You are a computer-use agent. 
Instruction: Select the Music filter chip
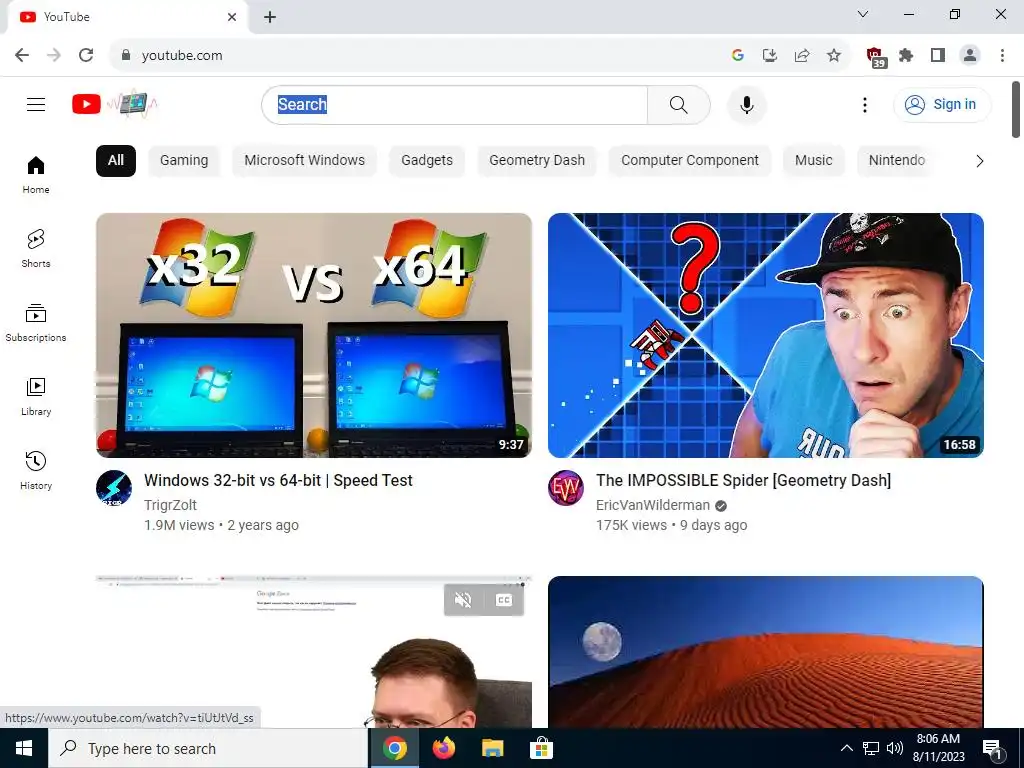[x=814, y=161]
